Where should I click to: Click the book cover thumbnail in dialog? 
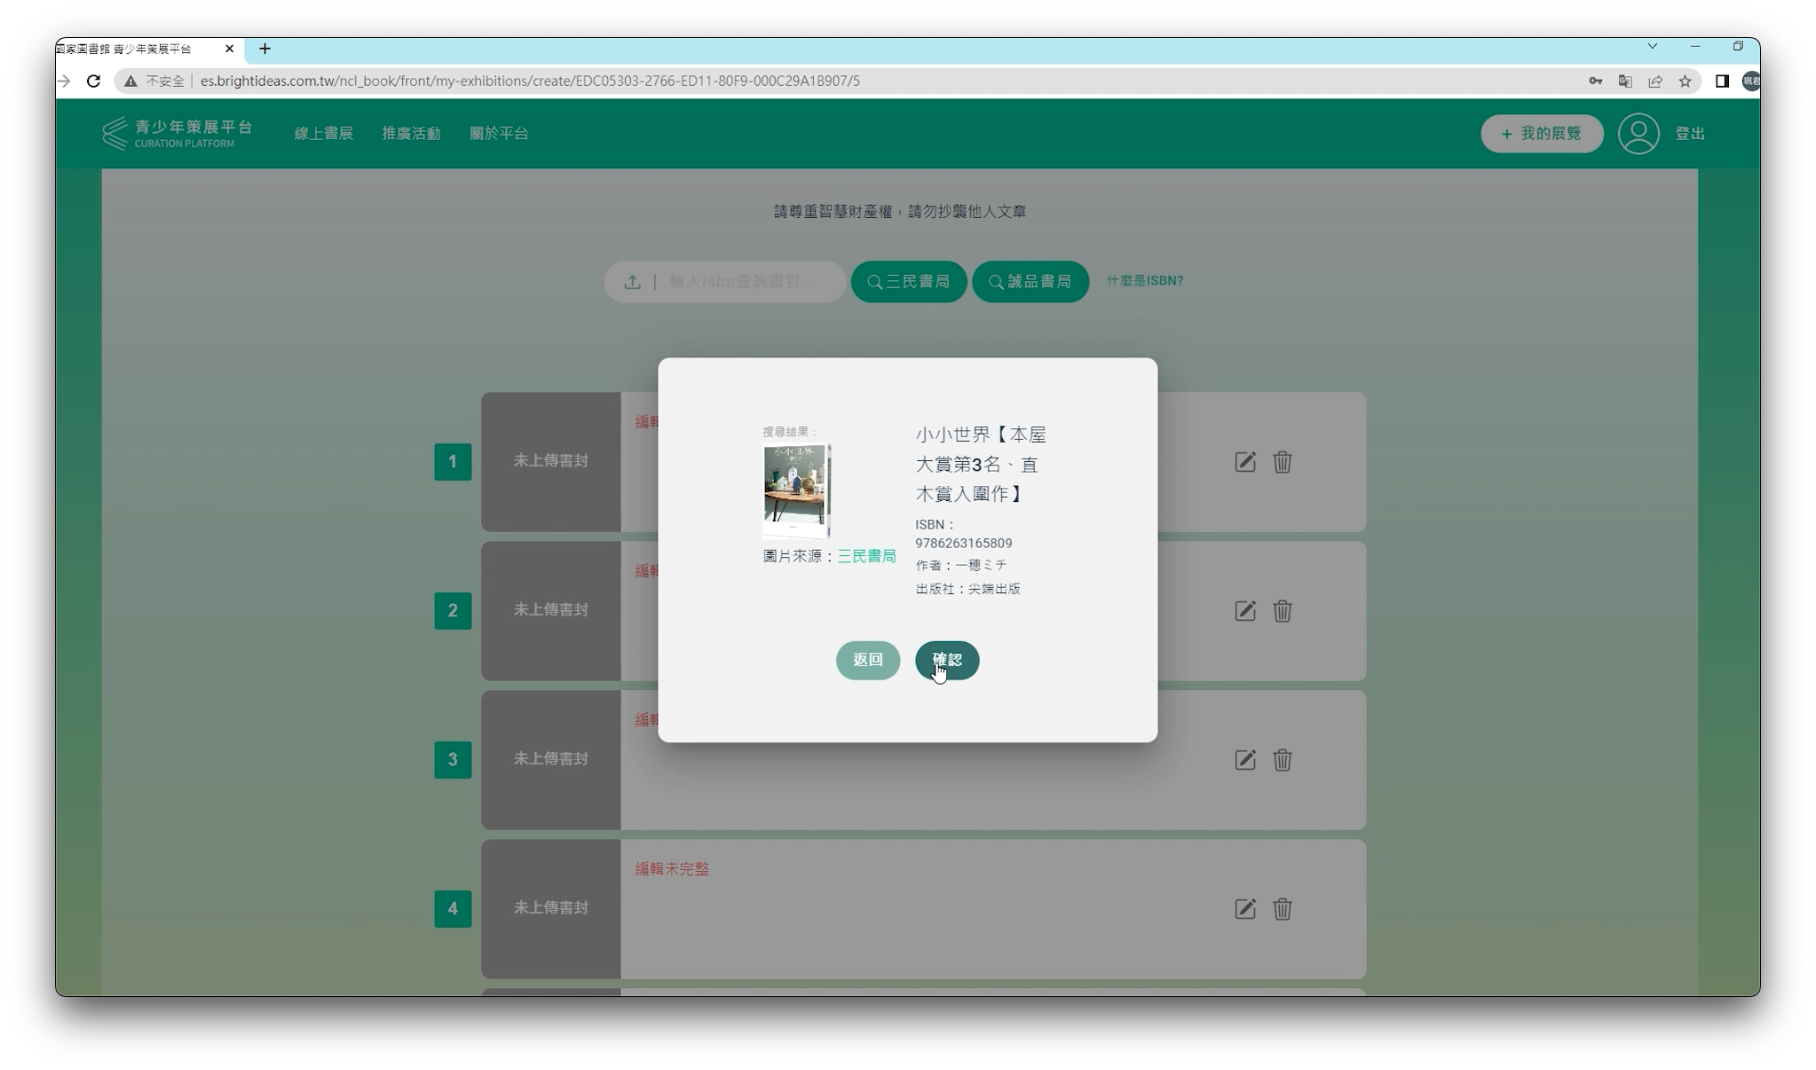pyautogui.click(x=796, y=491)
